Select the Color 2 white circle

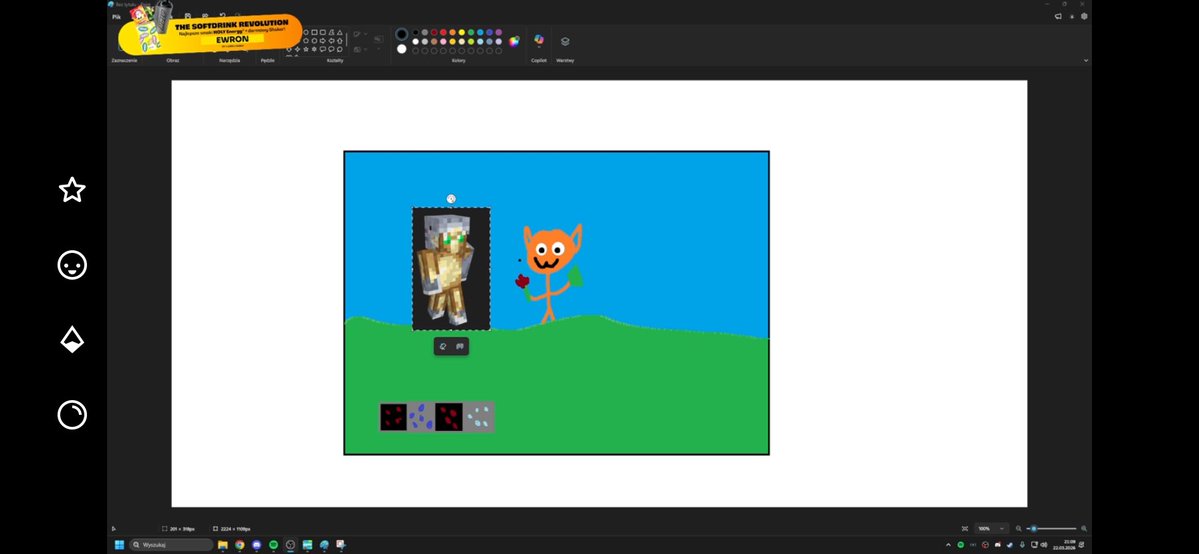[401, 49]
